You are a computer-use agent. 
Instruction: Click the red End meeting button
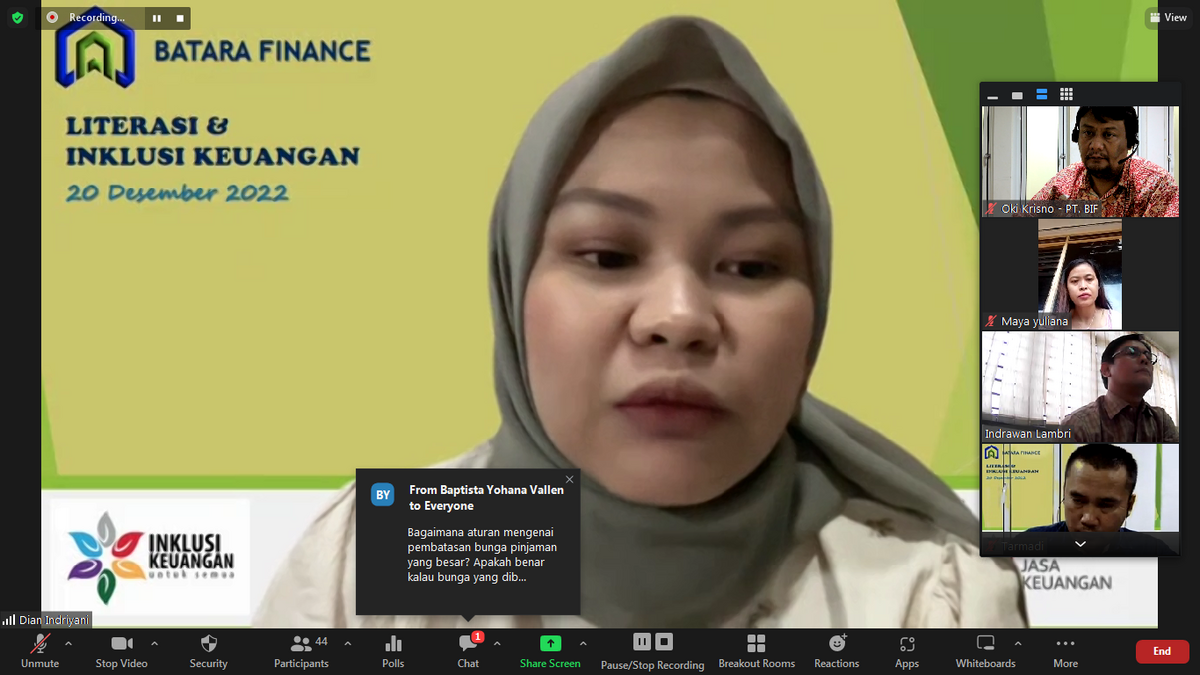pos(1162,651)
